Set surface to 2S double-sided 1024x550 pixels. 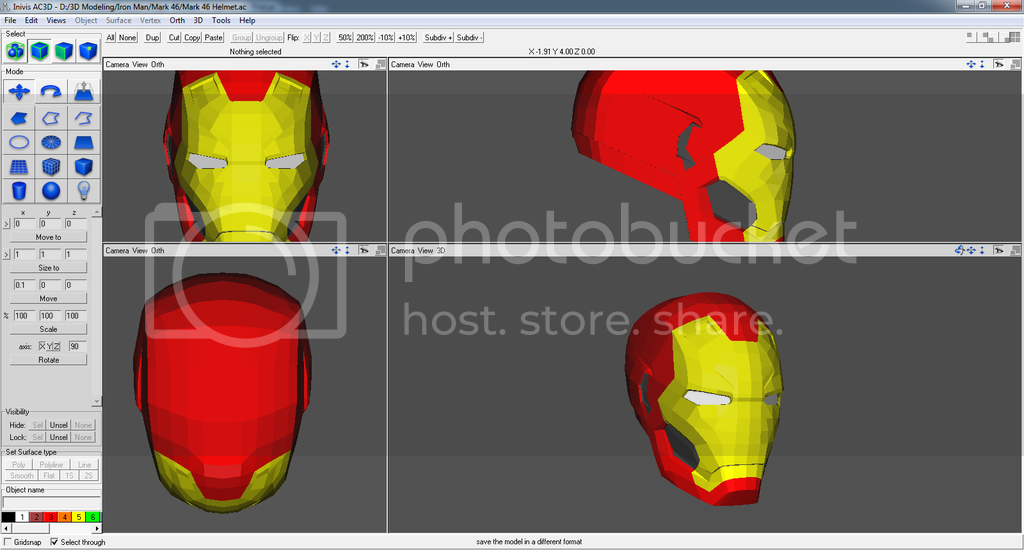click(88, 476)
